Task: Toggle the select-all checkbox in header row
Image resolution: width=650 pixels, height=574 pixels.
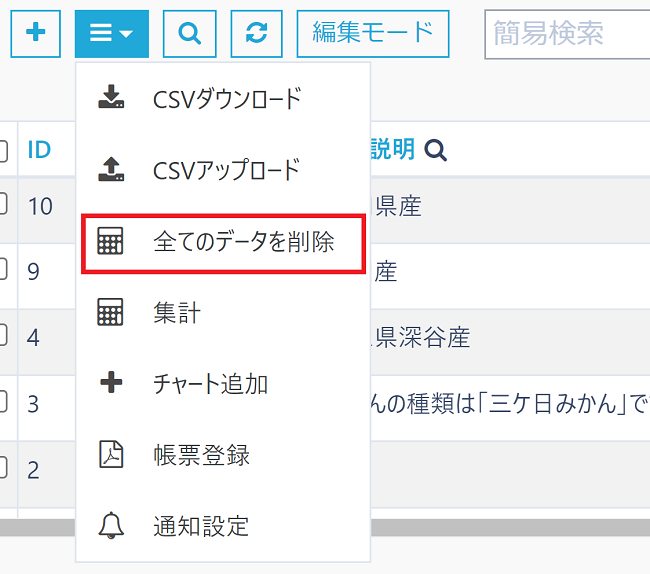Action: coord(3,151)
